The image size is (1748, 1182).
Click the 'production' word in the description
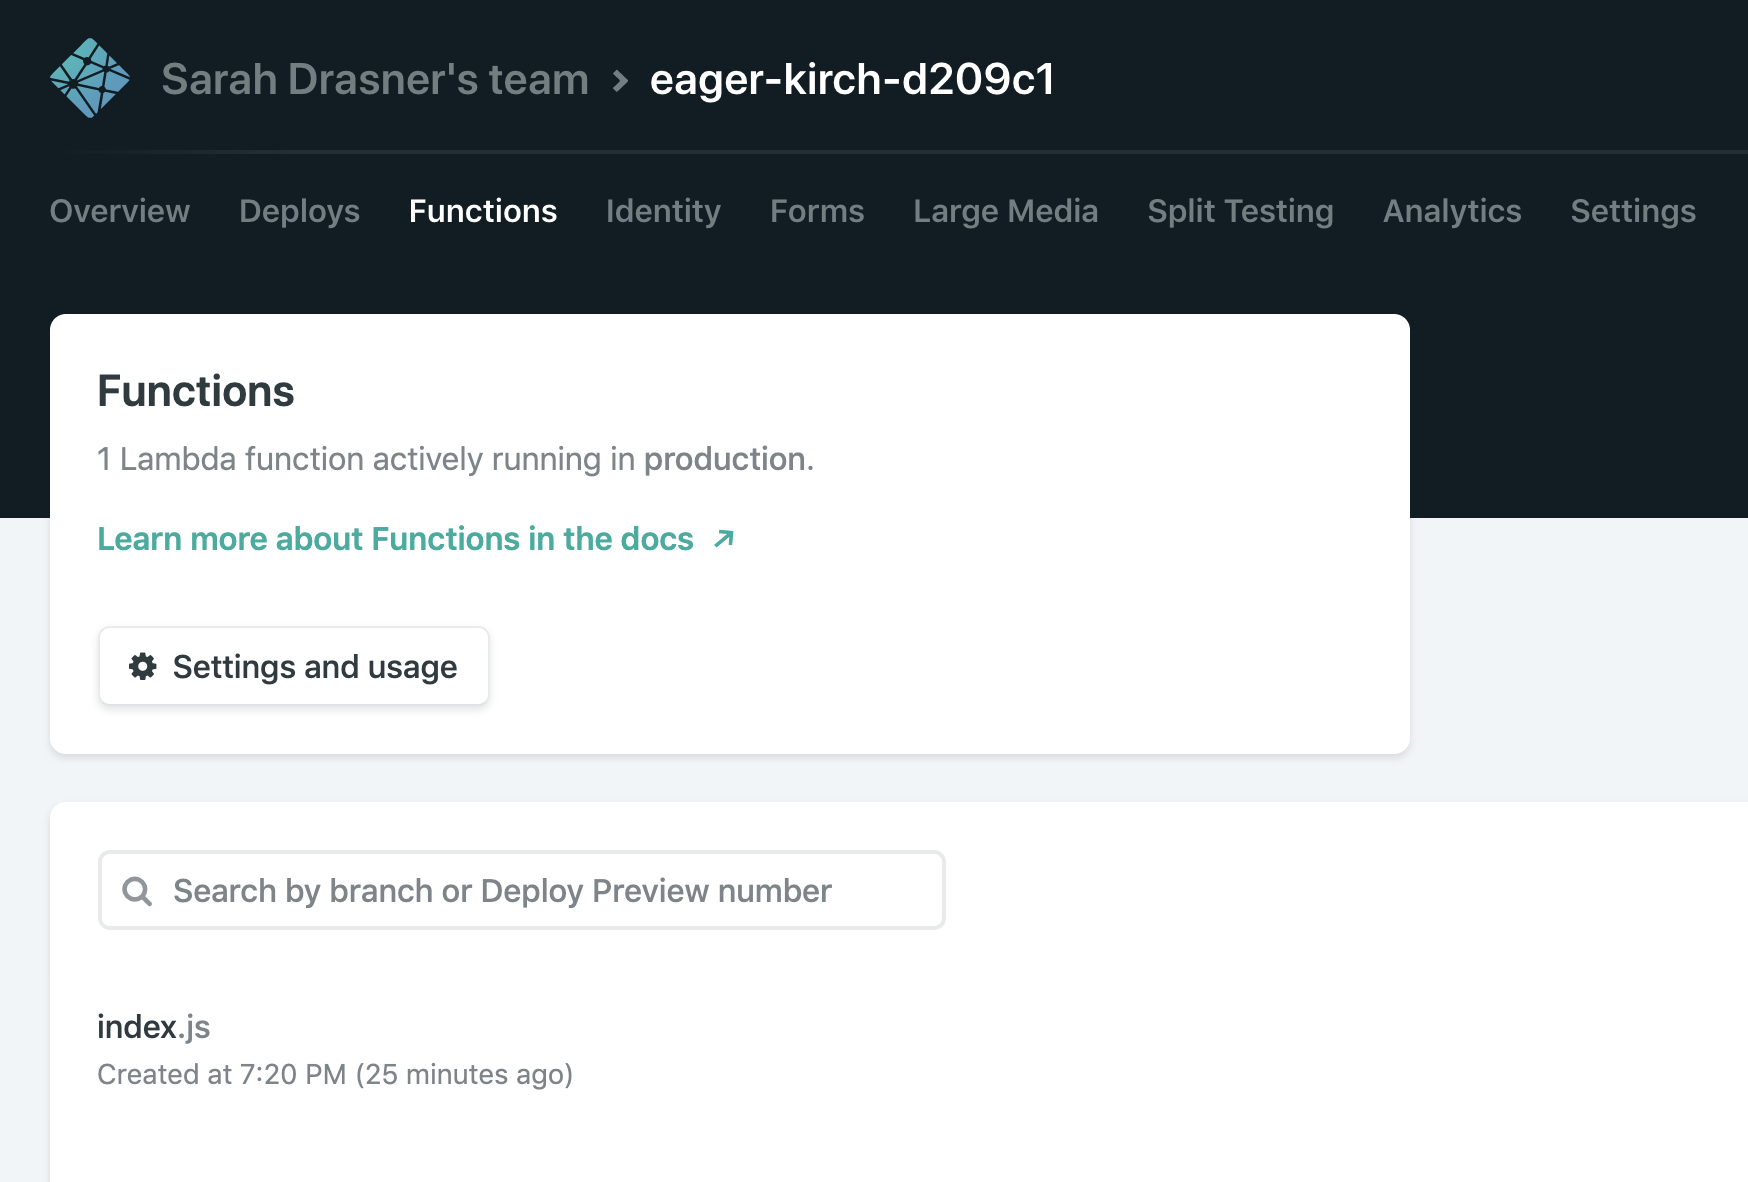(725, 459)
